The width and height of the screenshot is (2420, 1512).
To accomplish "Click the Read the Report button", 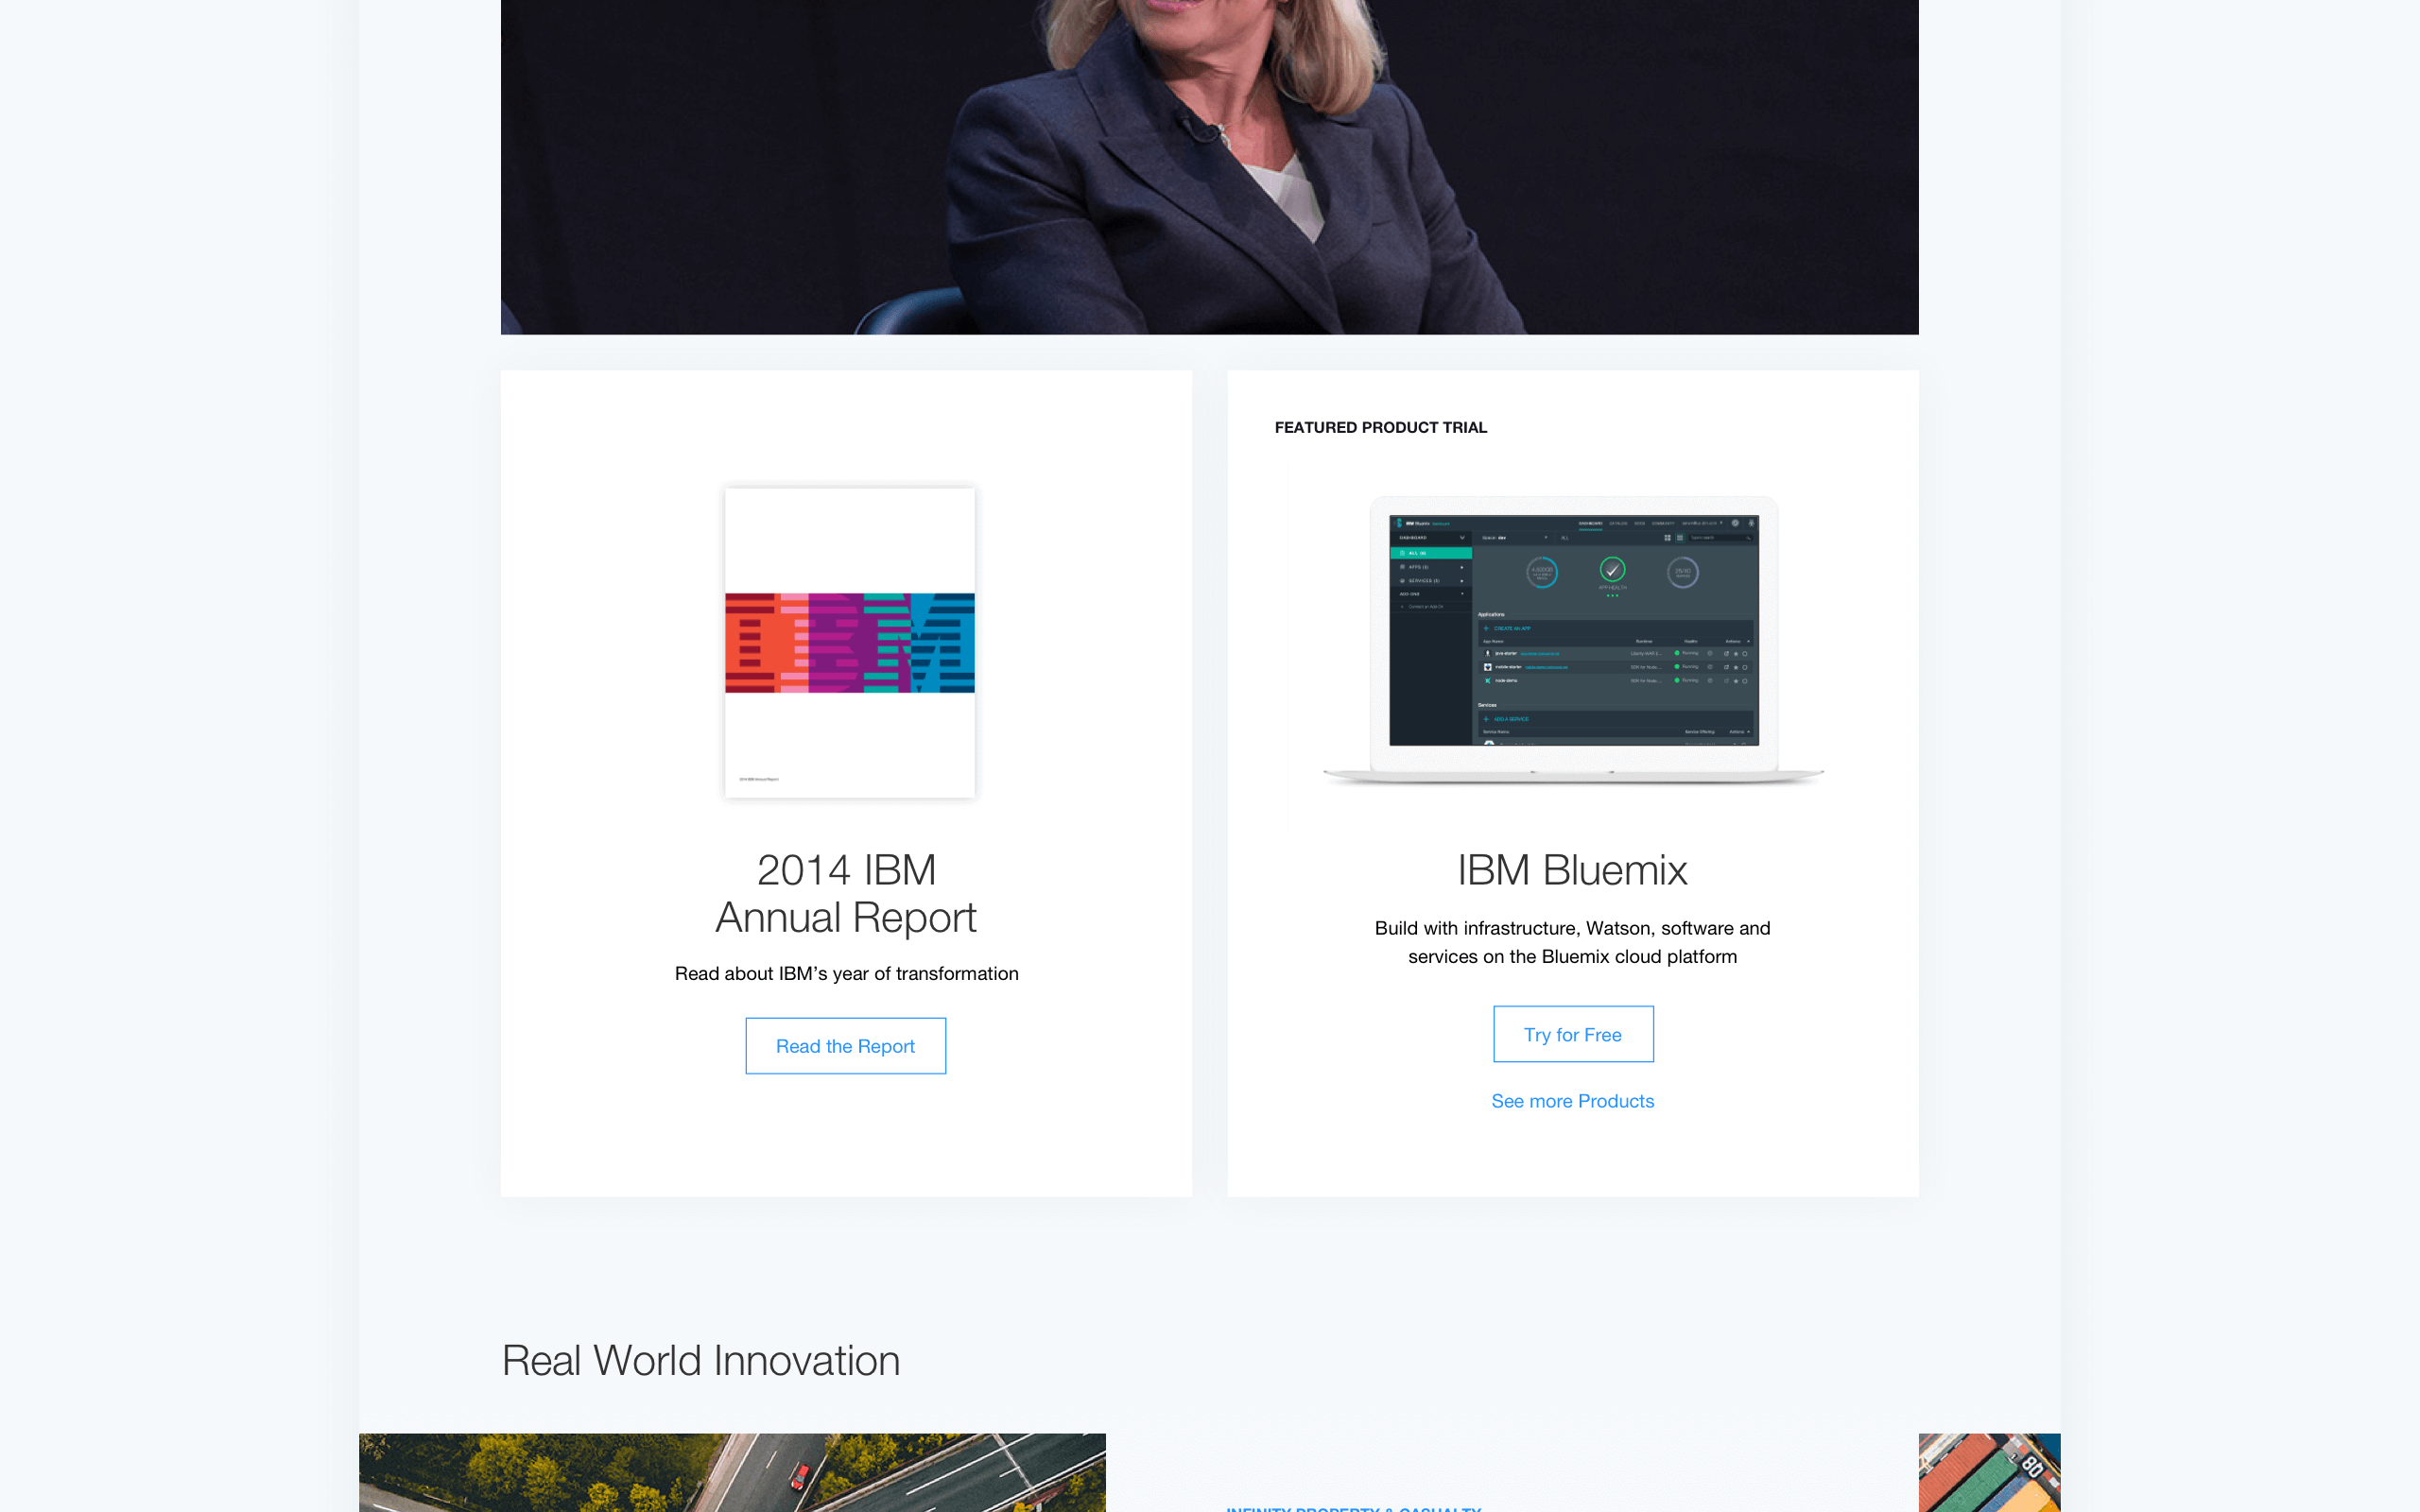I will [x=845, y=1046].
